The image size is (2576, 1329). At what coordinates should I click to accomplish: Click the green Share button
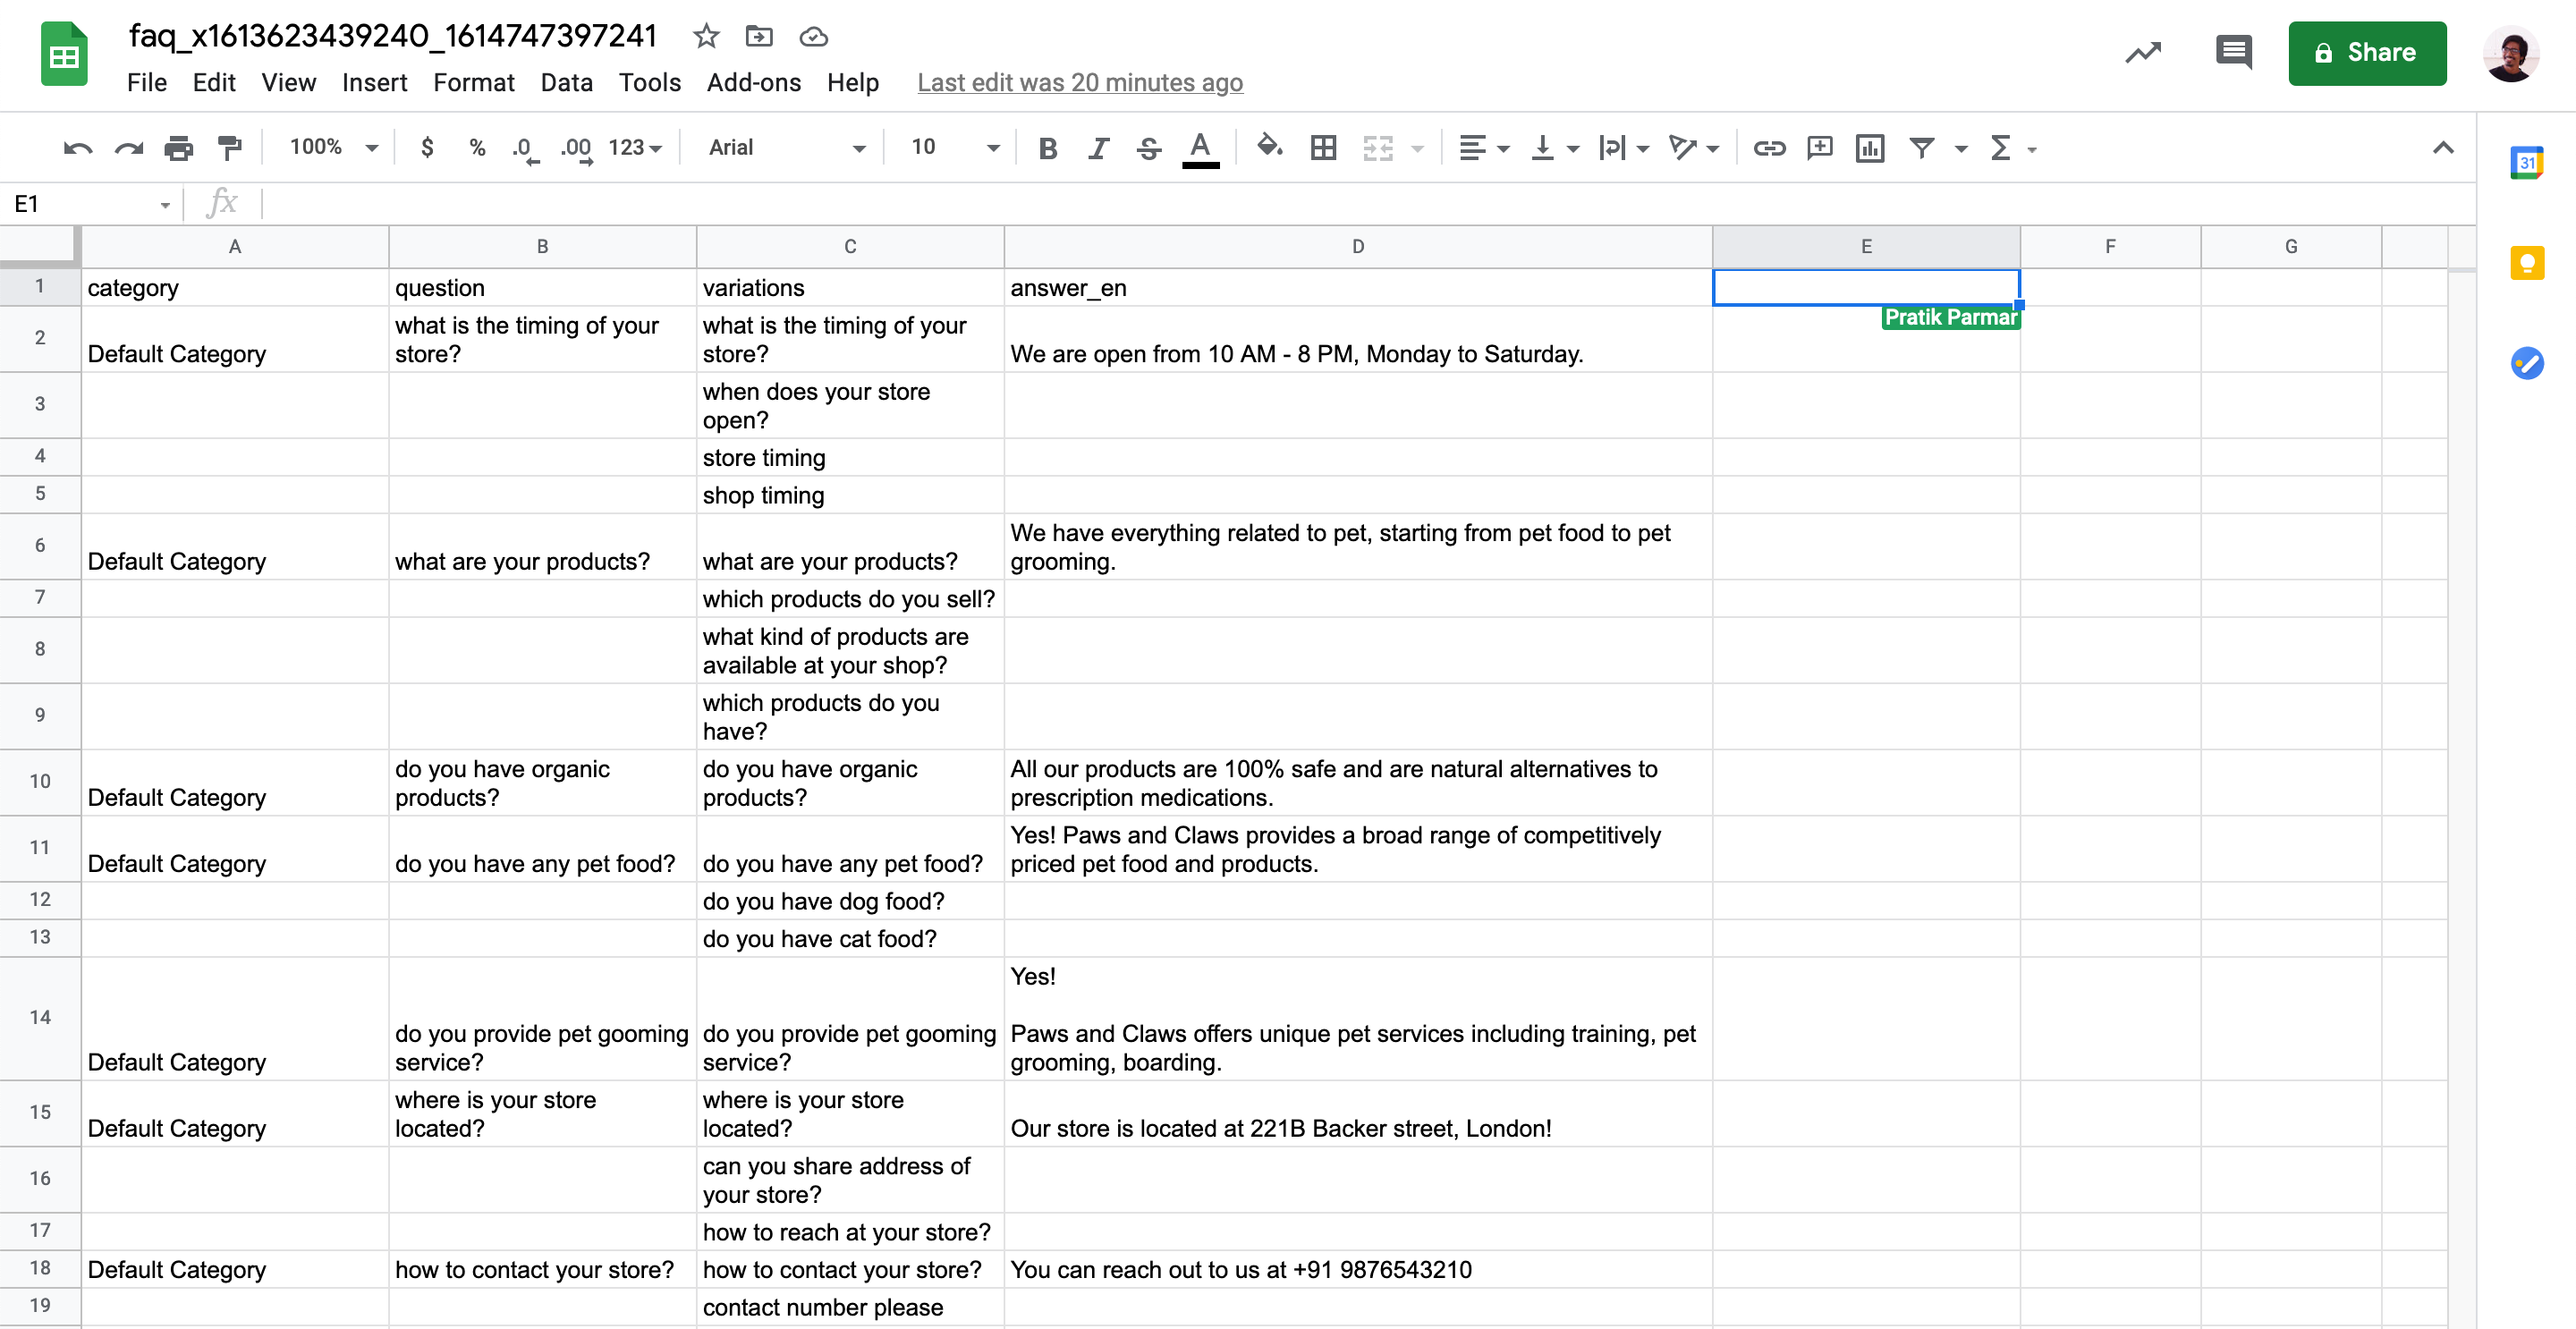(2367, 53)
